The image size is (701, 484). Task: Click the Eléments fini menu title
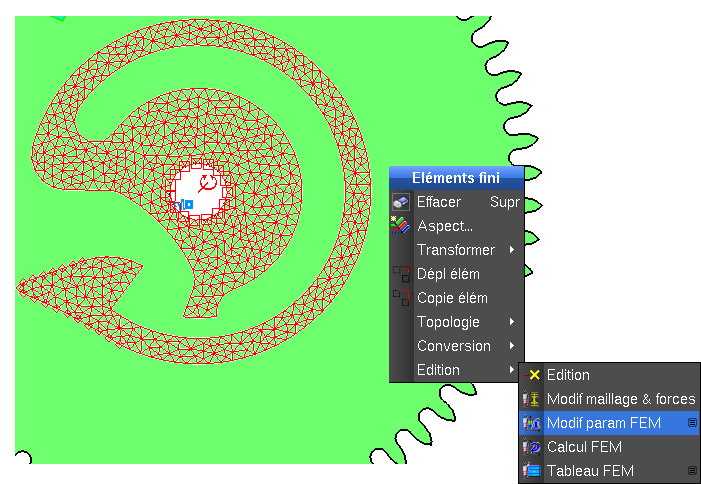point(456,178)
